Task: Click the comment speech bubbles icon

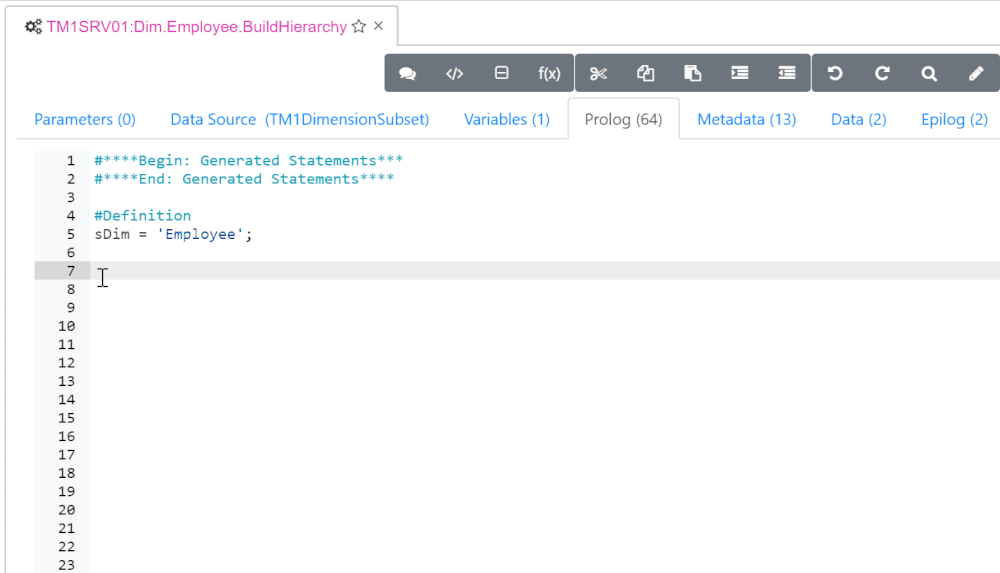Action: click(x=408, y=73)
